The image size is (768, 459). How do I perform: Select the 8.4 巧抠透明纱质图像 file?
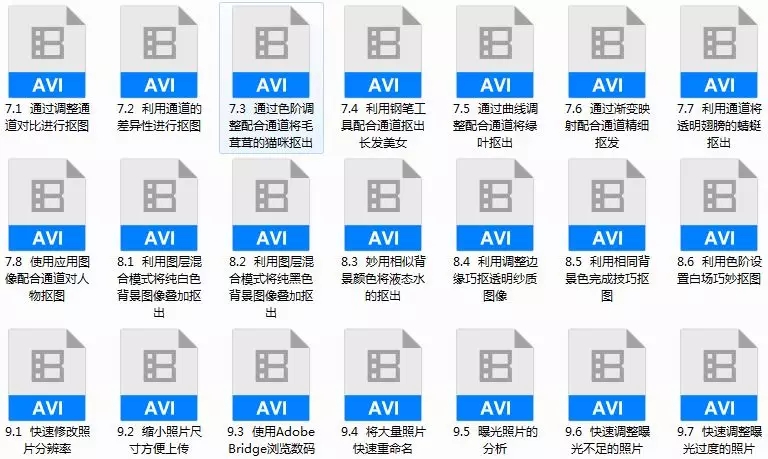click(x=495, y=205)
